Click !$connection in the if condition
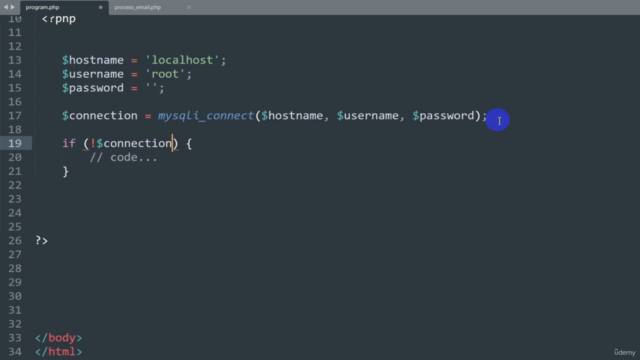The image size is (640, 360). (131, 144)
